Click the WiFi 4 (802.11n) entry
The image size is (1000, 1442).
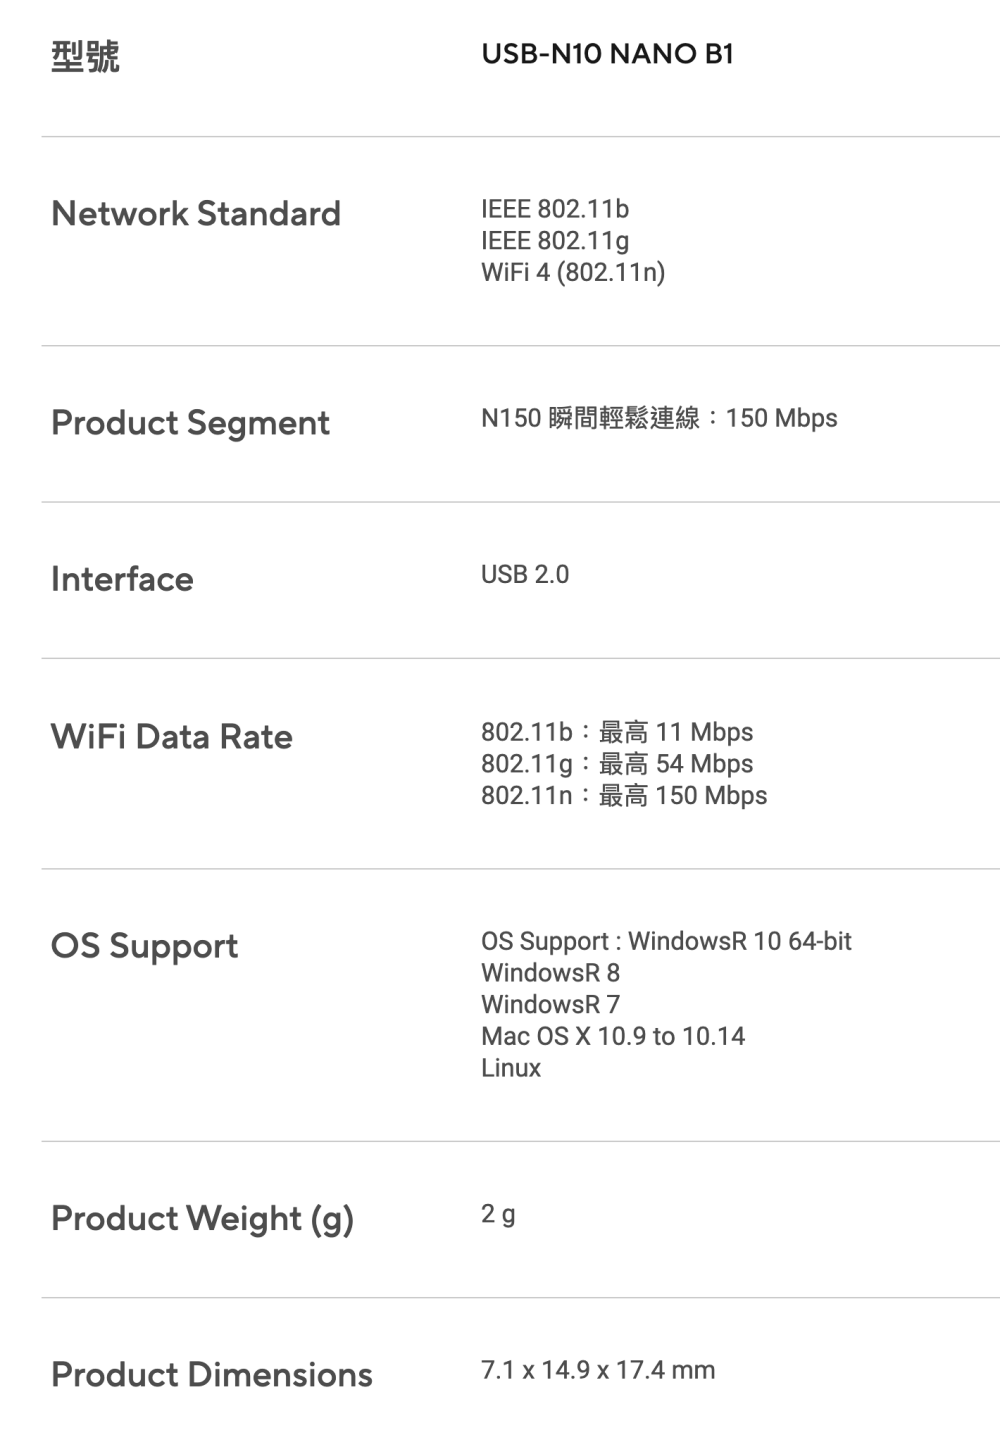click(573, 272)
